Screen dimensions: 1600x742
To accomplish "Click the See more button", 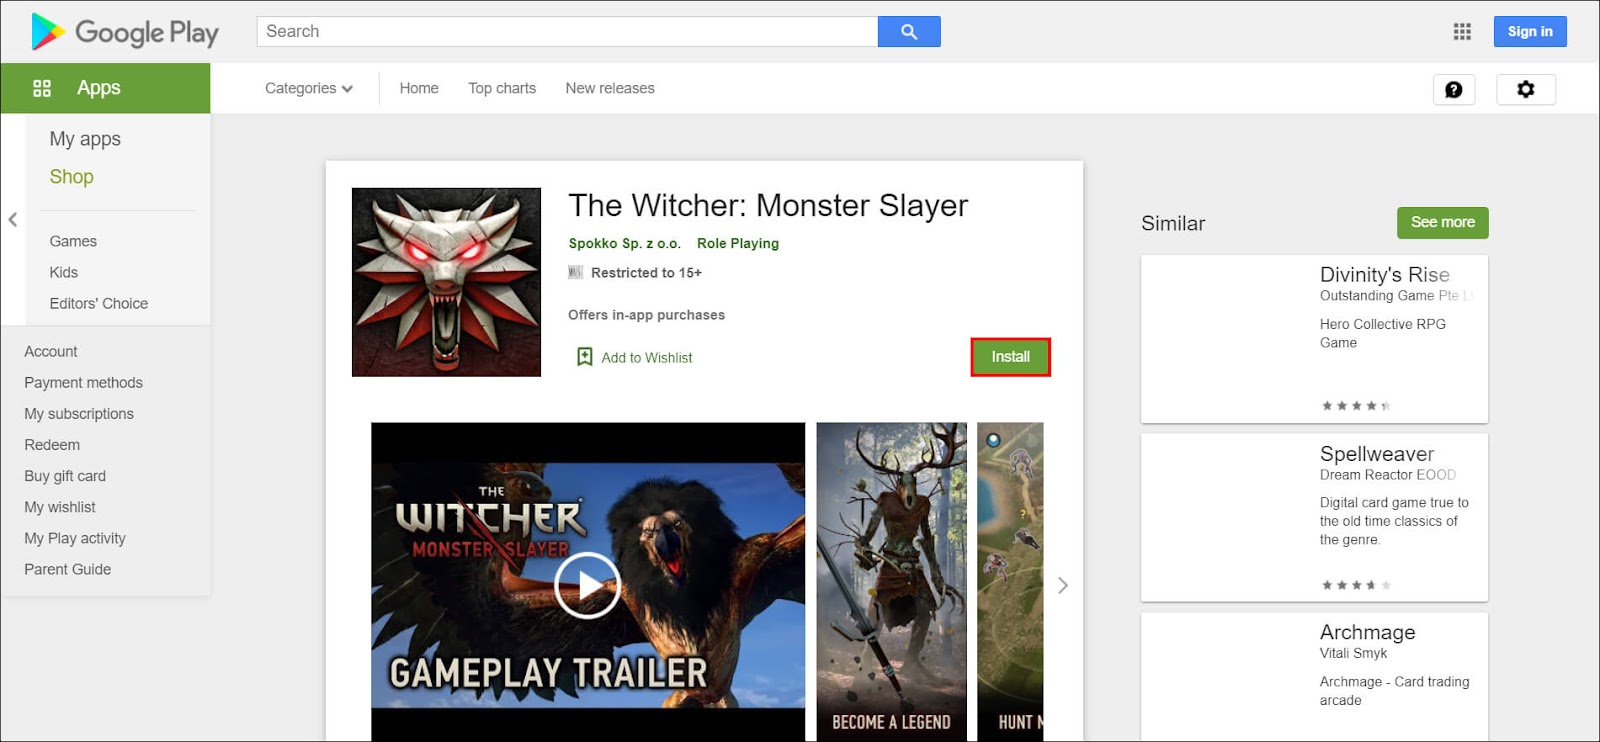I will [1442, 222].
